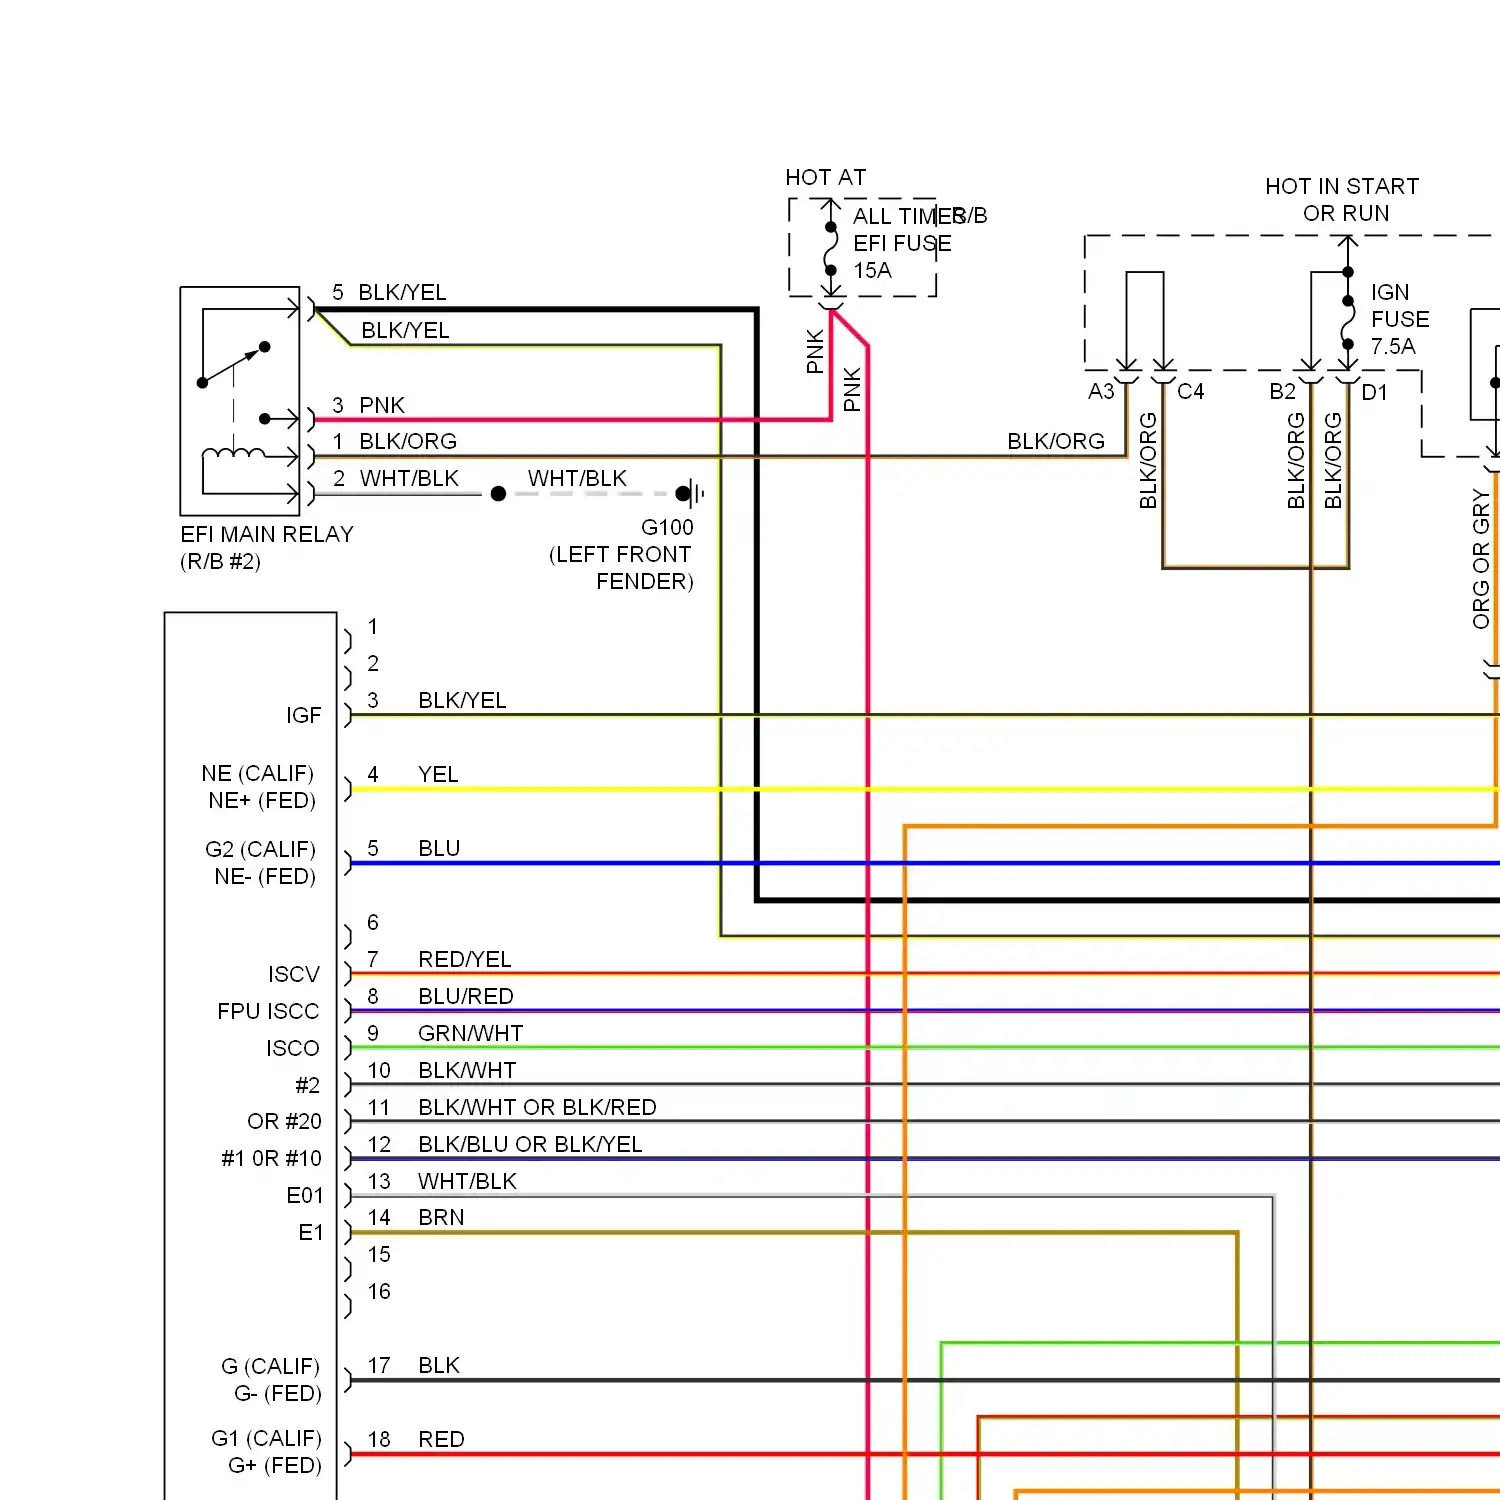Click pin number '15' on the connector

(379, 1255)
